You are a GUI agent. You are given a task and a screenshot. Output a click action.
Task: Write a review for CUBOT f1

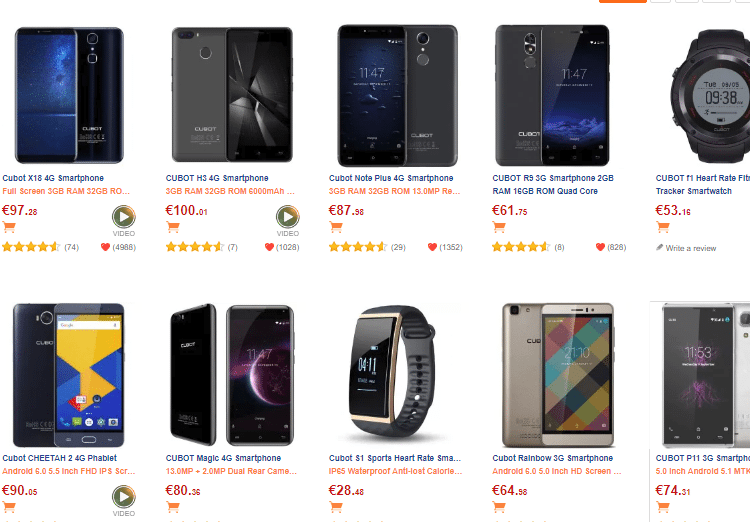[x=690, y=248]
